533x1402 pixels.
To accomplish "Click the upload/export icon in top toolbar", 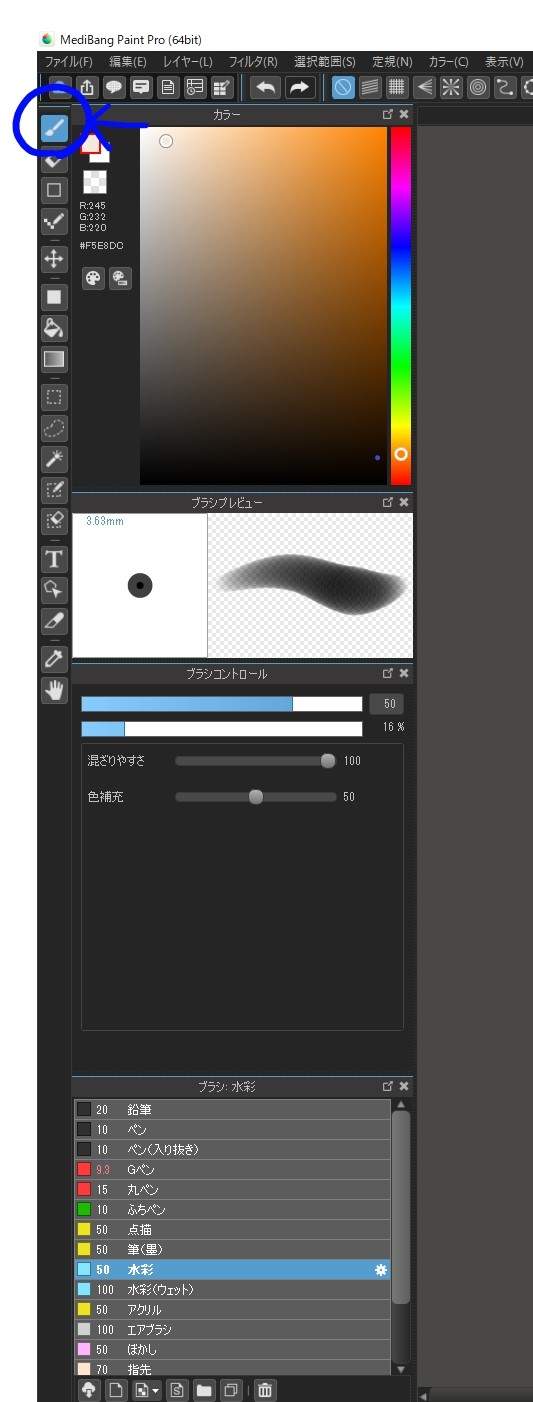I will pyautogui.click(x=87, y=87).
